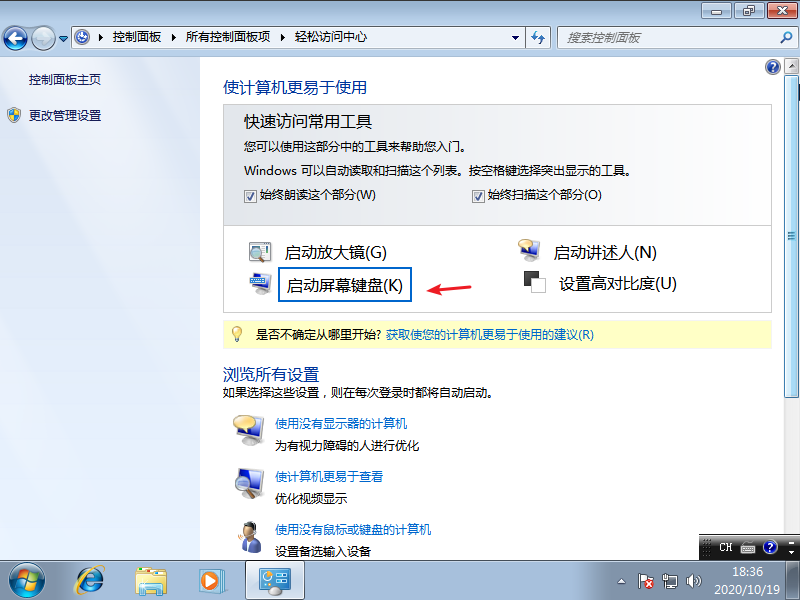Click the Narrator icon beside 启动讲述人
Screen dimensions: 800x600
[x=529, y=250]
